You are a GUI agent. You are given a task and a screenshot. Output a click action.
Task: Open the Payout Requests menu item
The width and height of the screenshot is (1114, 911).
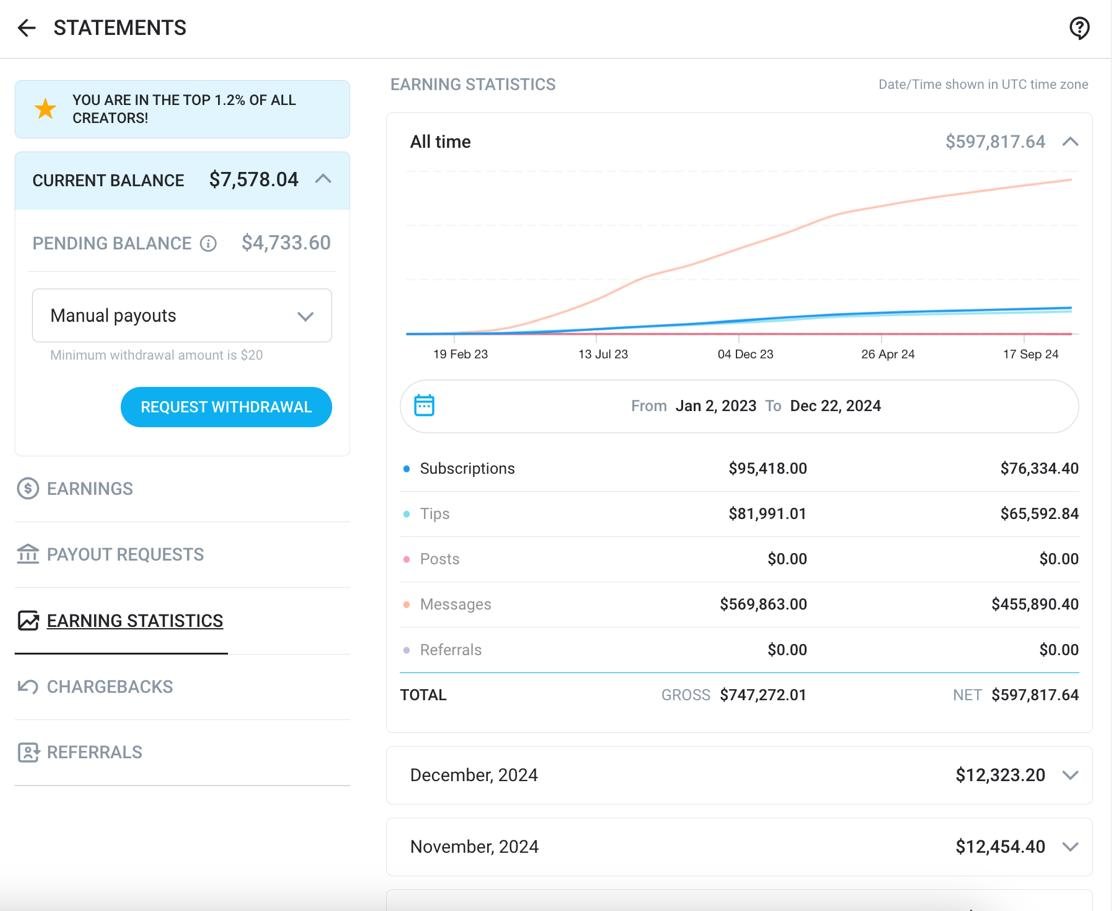point(125,554)
